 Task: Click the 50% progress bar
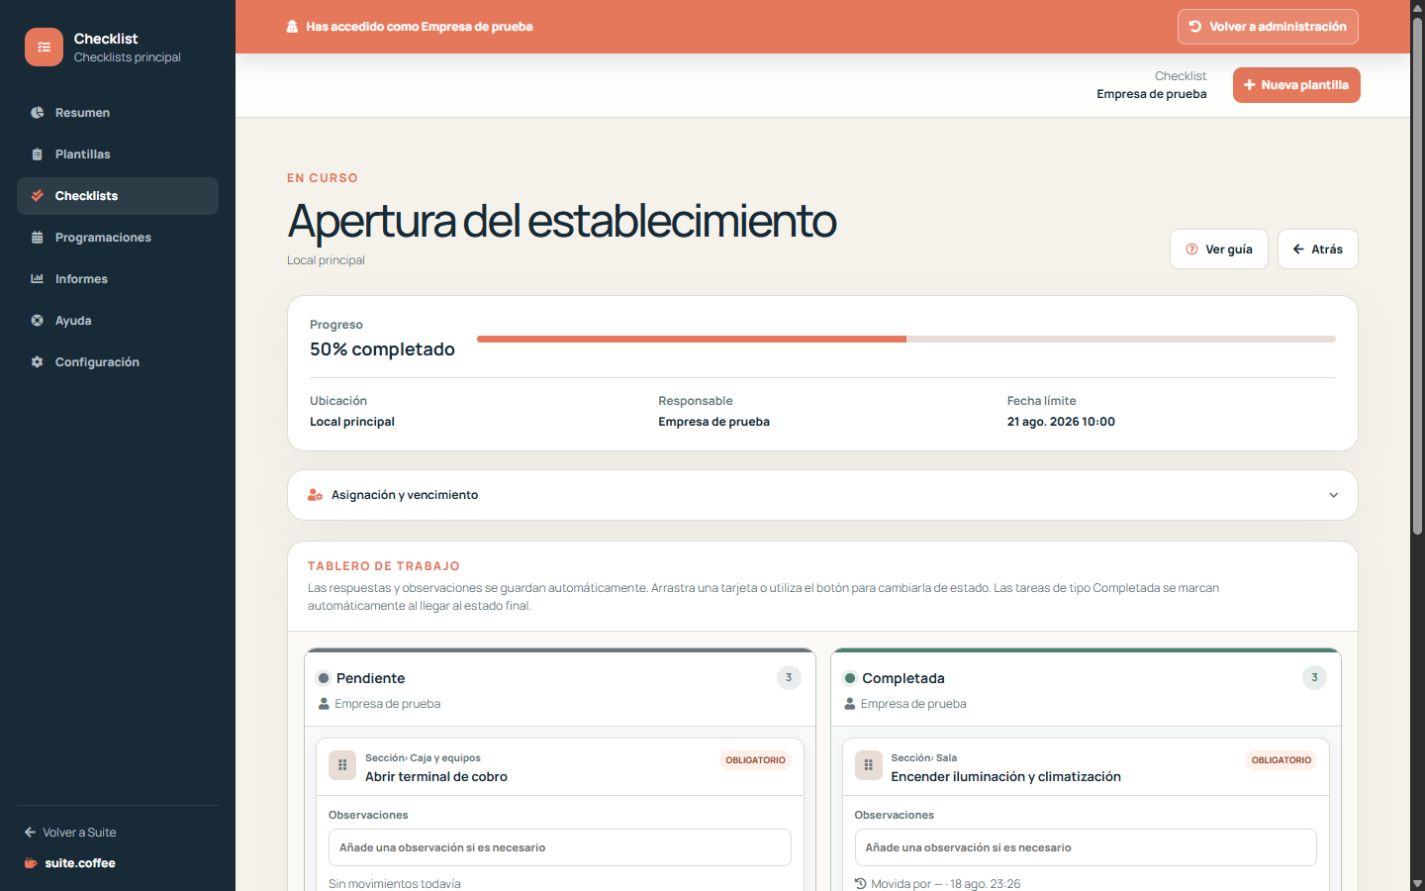click(x=906, y=339)
